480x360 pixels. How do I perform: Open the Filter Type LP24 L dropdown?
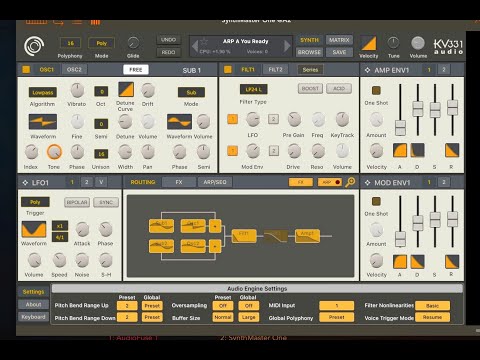[253, 89]
